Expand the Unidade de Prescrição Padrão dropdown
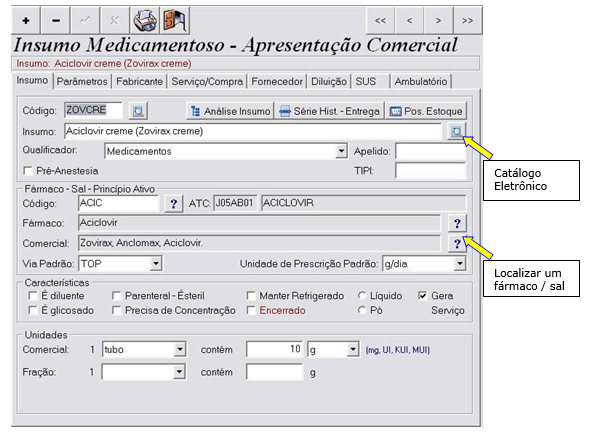 (460, 263)
